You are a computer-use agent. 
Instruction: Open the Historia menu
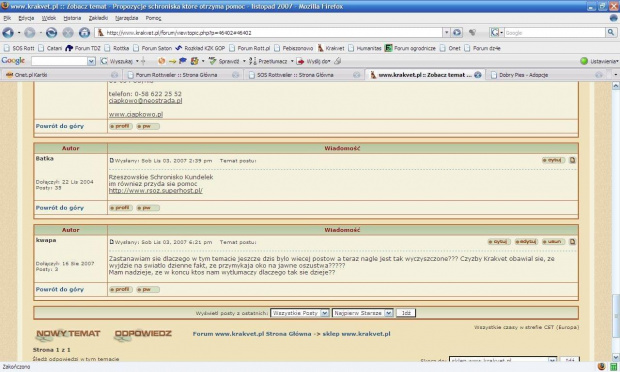pos(72,18)
